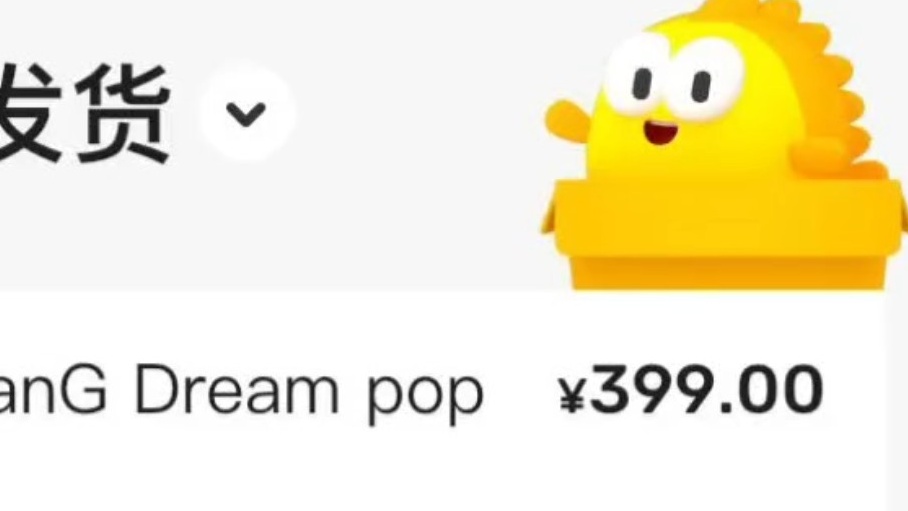Click the yen currency symbol
Viewport: 908px width, 511px height.
point(572,394)
